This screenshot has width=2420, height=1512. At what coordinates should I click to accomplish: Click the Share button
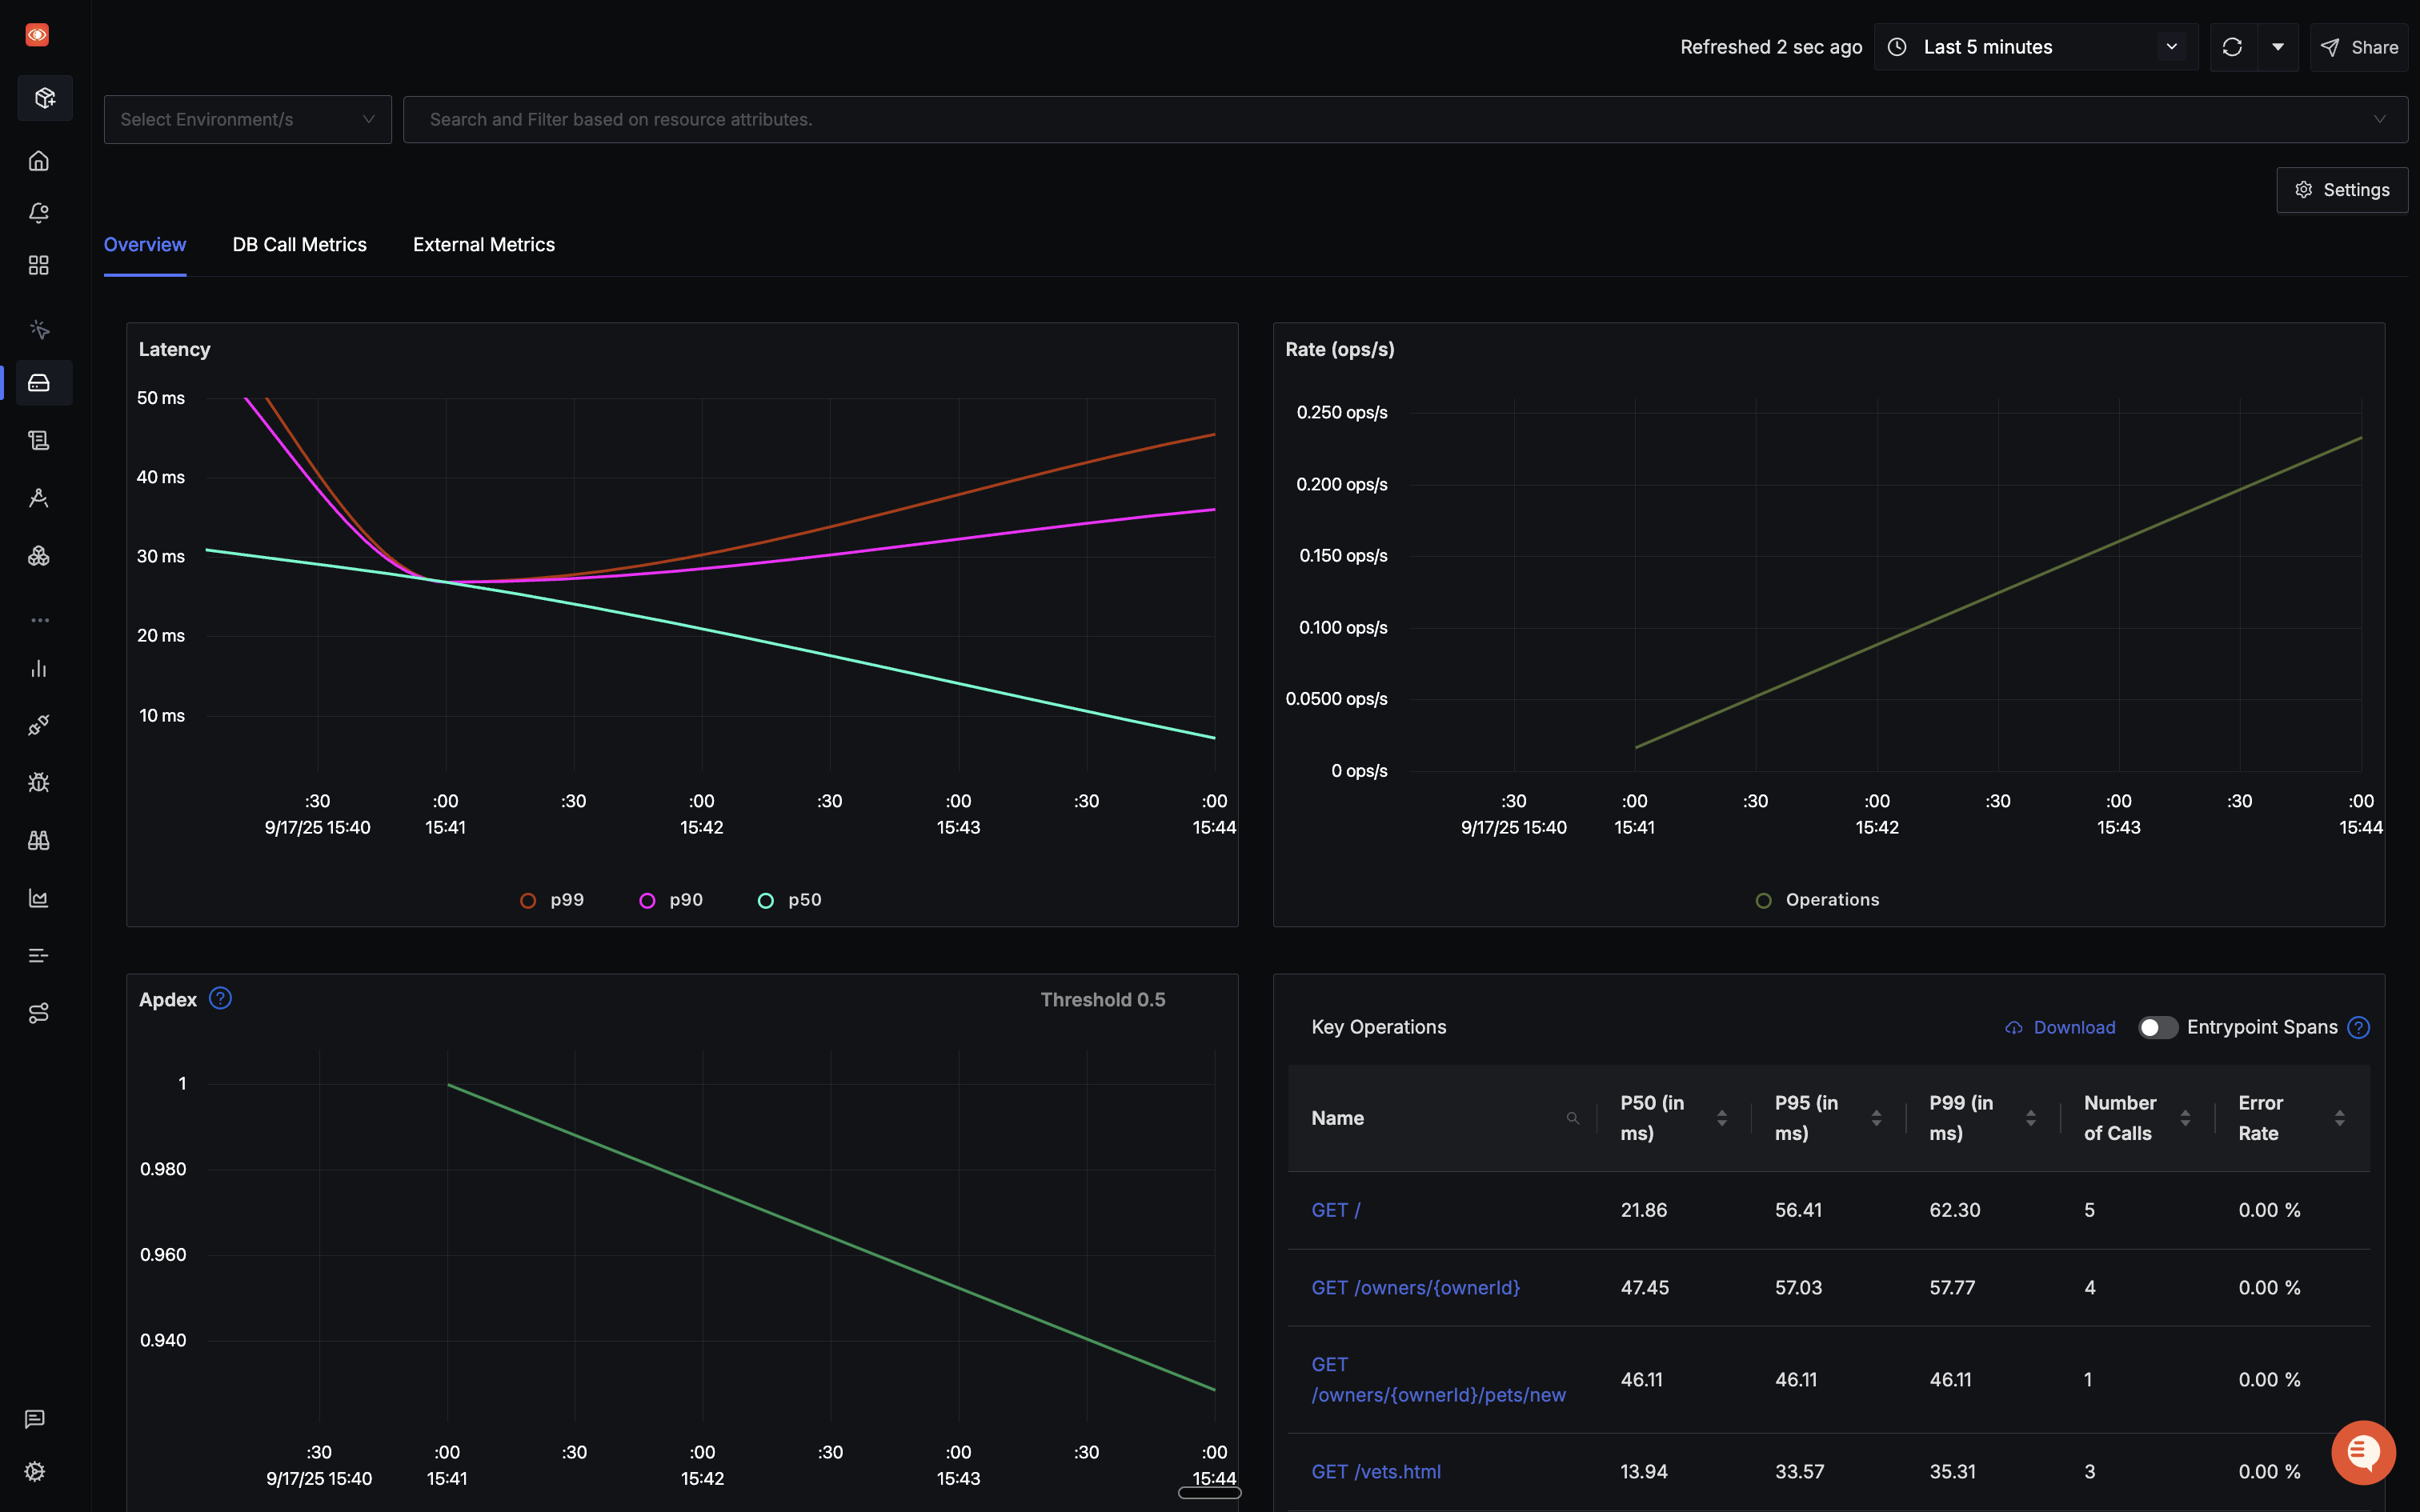point(2359,47)
